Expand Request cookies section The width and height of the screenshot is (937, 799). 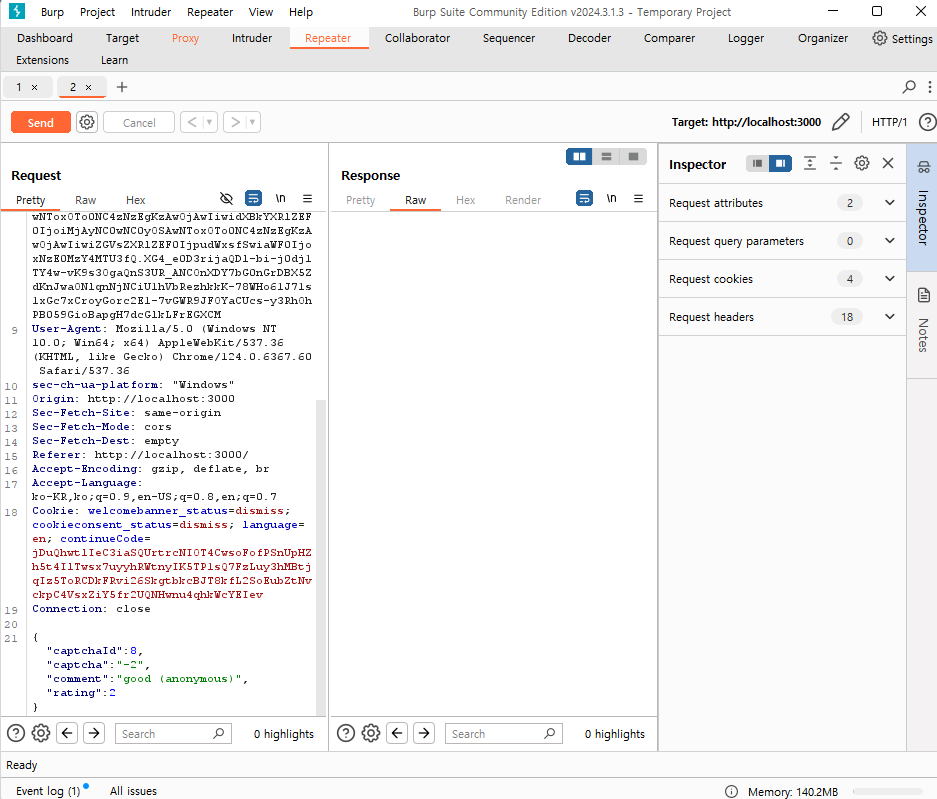click(782, 278)
